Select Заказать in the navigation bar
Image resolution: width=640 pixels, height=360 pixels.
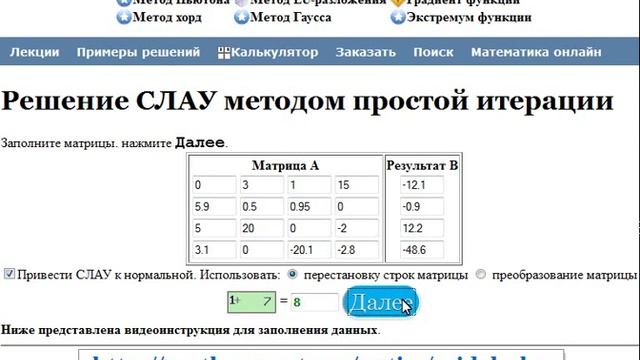[x=366, y=52]
